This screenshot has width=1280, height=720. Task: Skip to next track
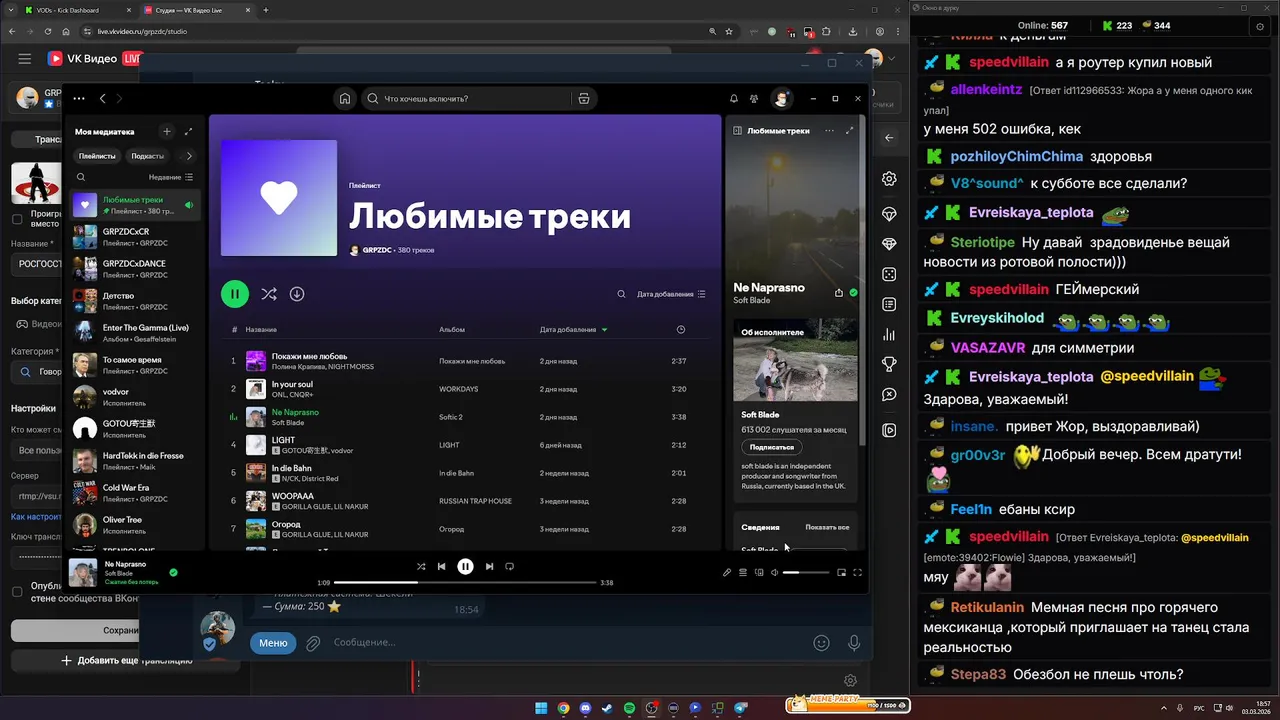click(489, 566)
